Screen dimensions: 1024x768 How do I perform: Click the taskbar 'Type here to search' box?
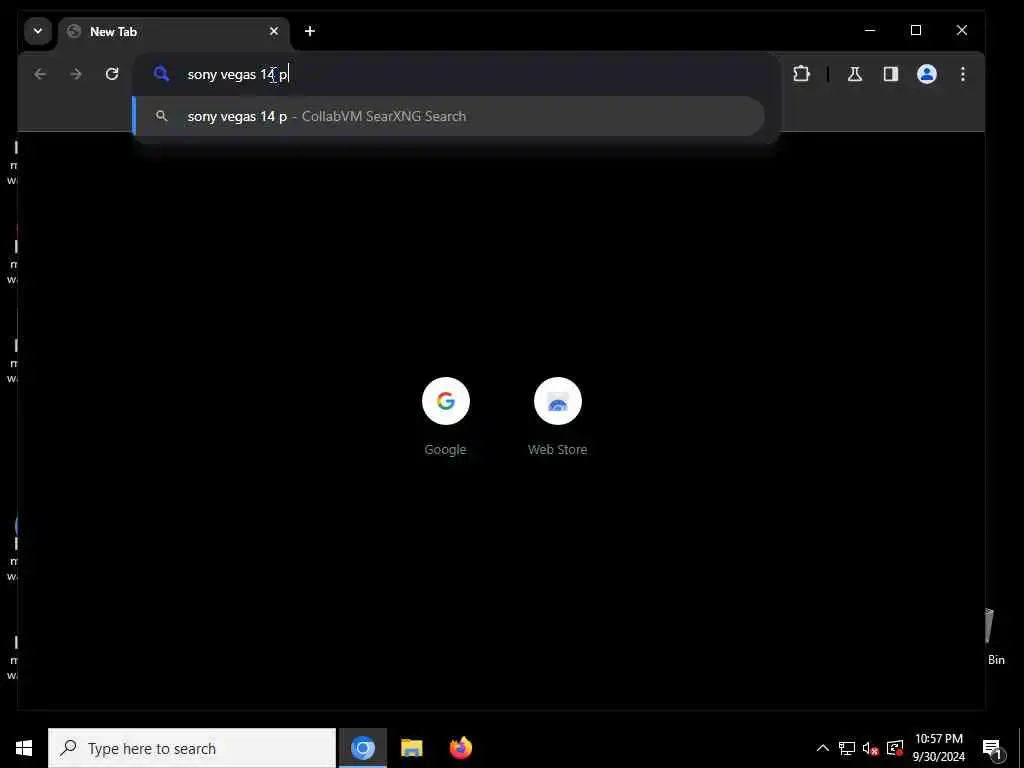(x=192, y=748)
